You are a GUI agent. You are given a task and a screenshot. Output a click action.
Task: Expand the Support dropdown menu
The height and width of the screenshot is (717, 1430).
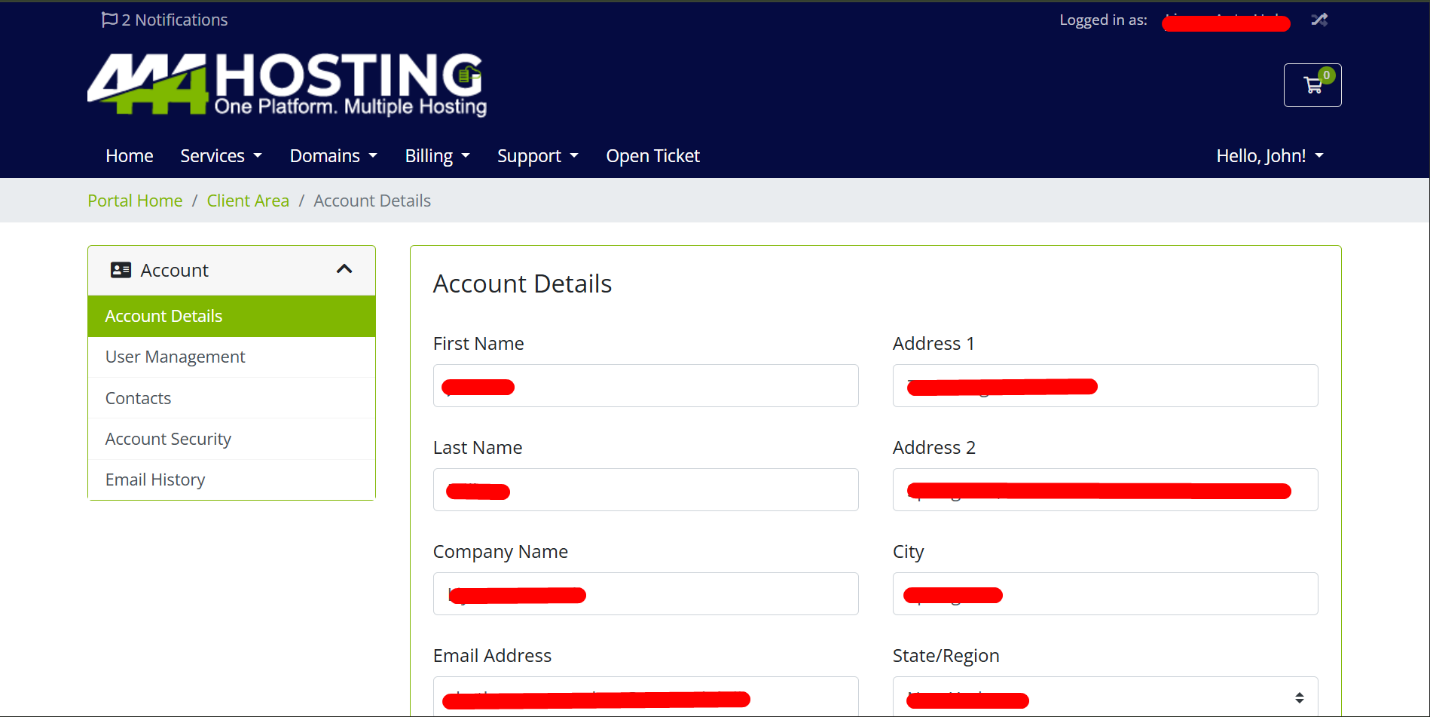pyautogui.click(x=537, y=156)
